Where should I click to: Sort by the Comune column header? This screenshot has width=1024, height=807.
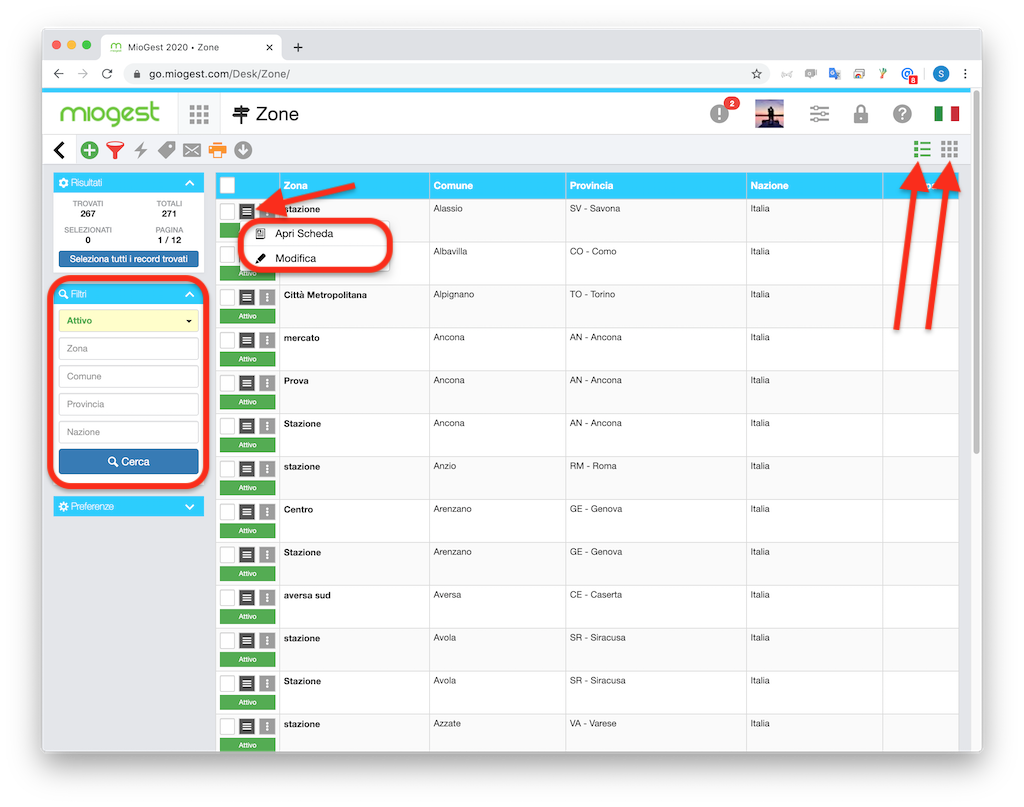click(453, 185)
